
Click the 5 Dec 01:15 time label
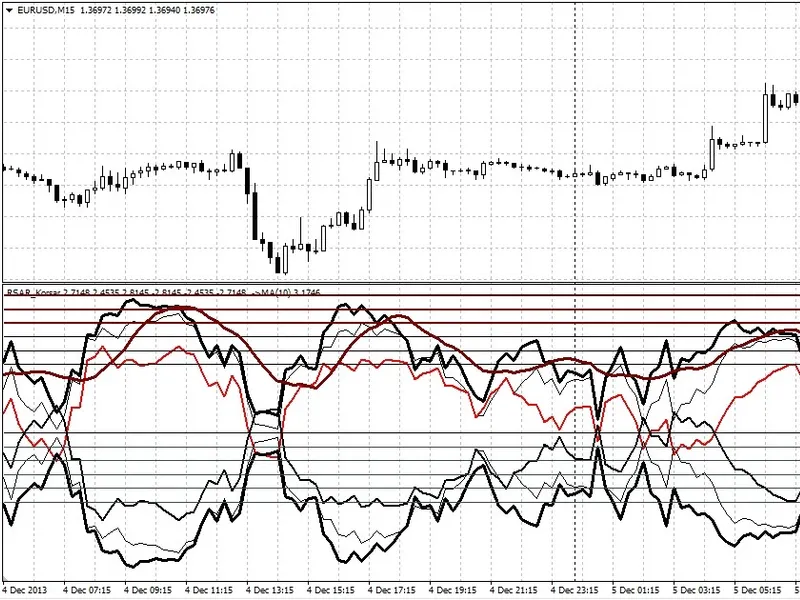636,590
